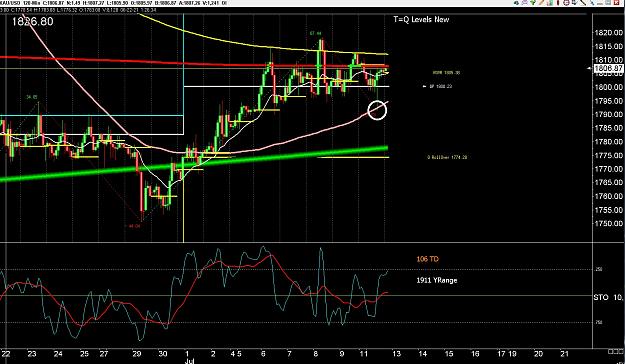Image resolution: width=625 pixels, height=364 pixels.
Task: Click the date label 20 on time axis
Action: click(x=538, y=354)
